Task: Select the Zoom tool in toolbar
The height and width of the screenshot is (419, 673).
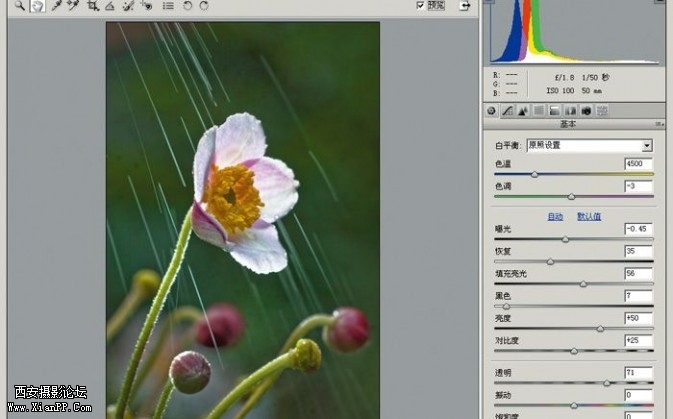Action: [x=19, y=6]
